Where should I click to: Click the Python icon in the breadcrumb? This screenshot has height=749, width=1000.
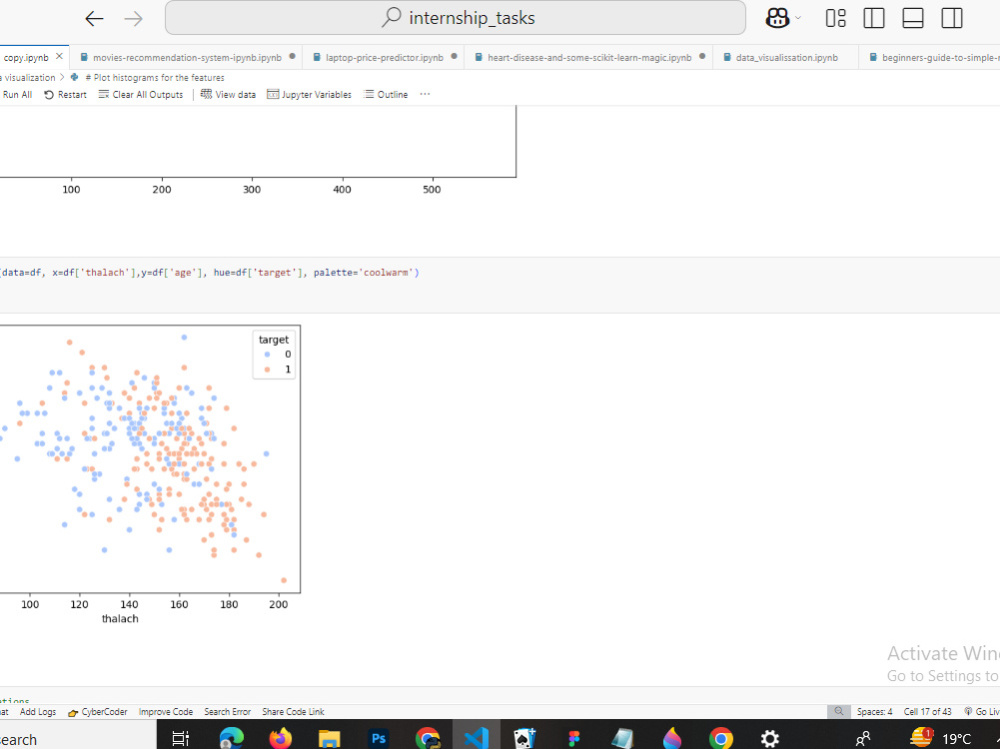click(75, 77)
